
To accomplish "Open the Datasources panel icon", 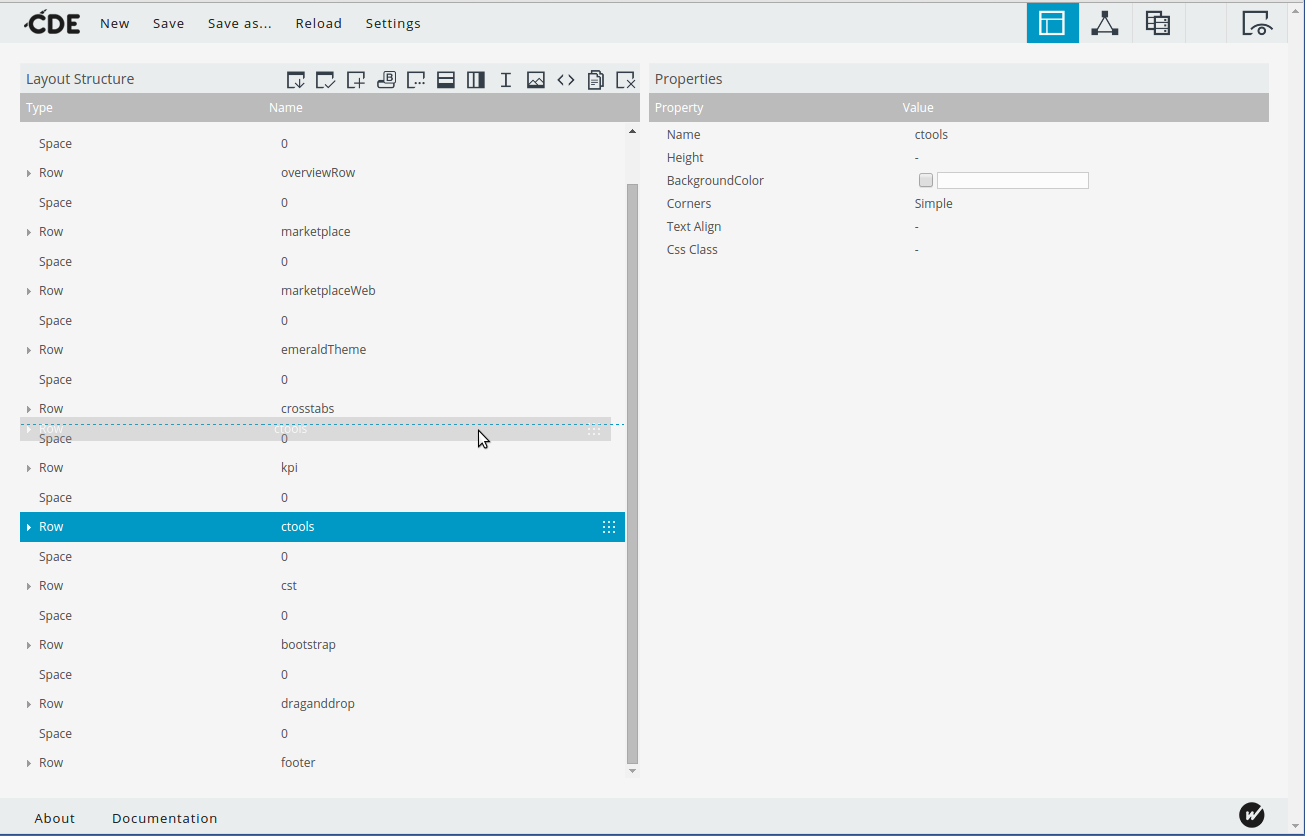I will pyautogui.click(x=1157, y=22).
